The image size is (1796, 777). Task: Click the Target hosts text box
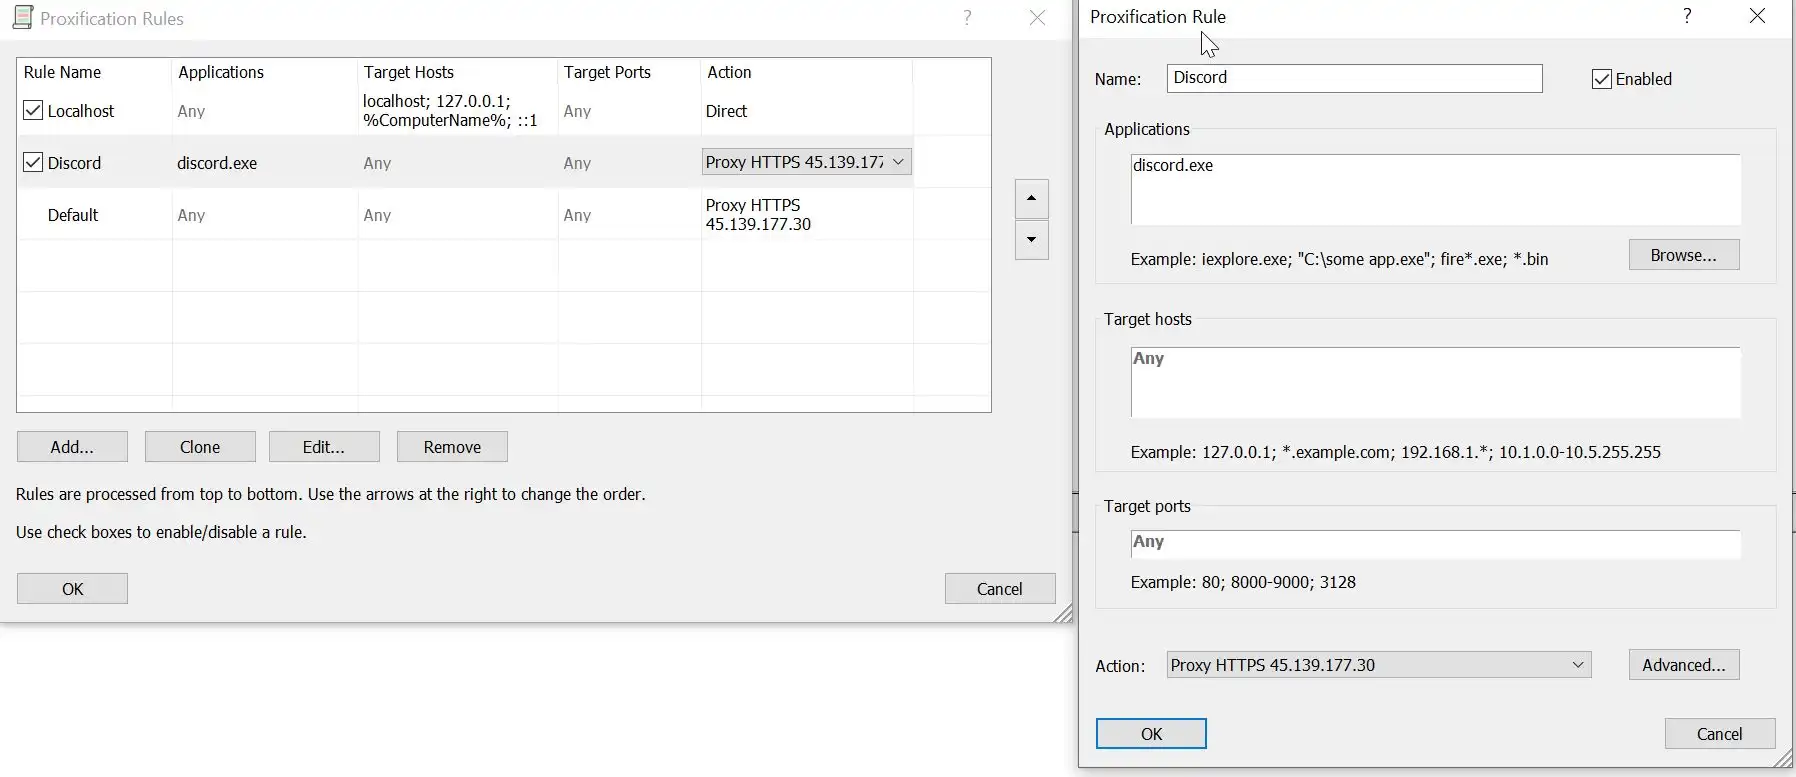(x=1435, y=382)
